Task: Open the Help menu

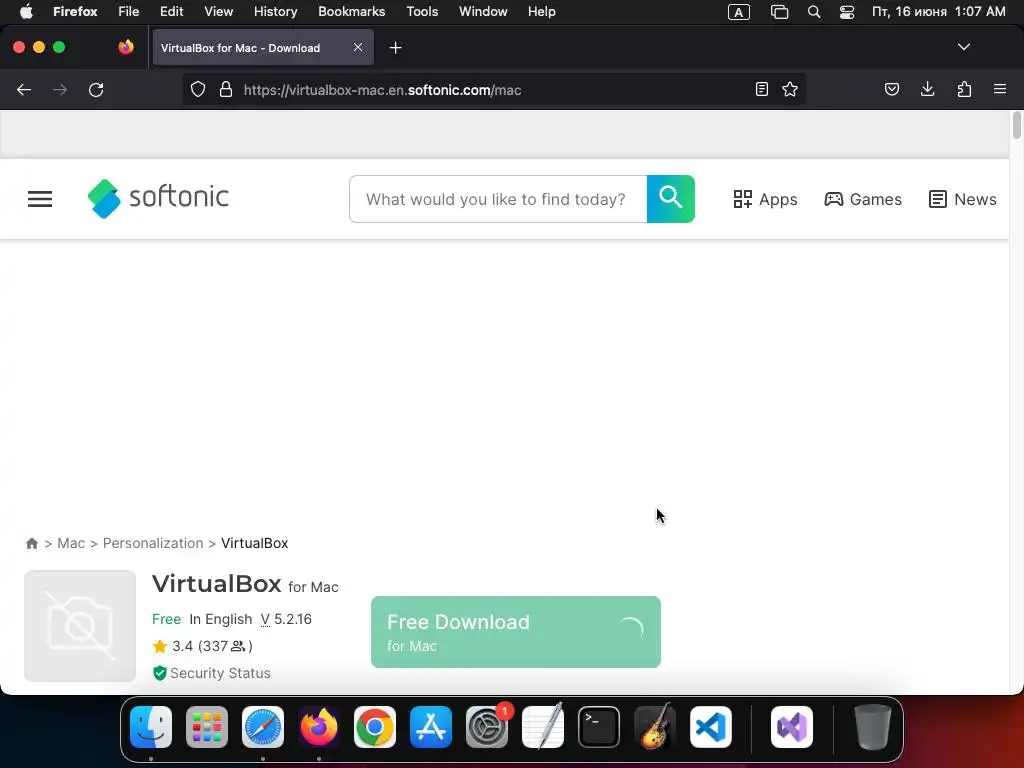Action: click(x=541, y=12)
